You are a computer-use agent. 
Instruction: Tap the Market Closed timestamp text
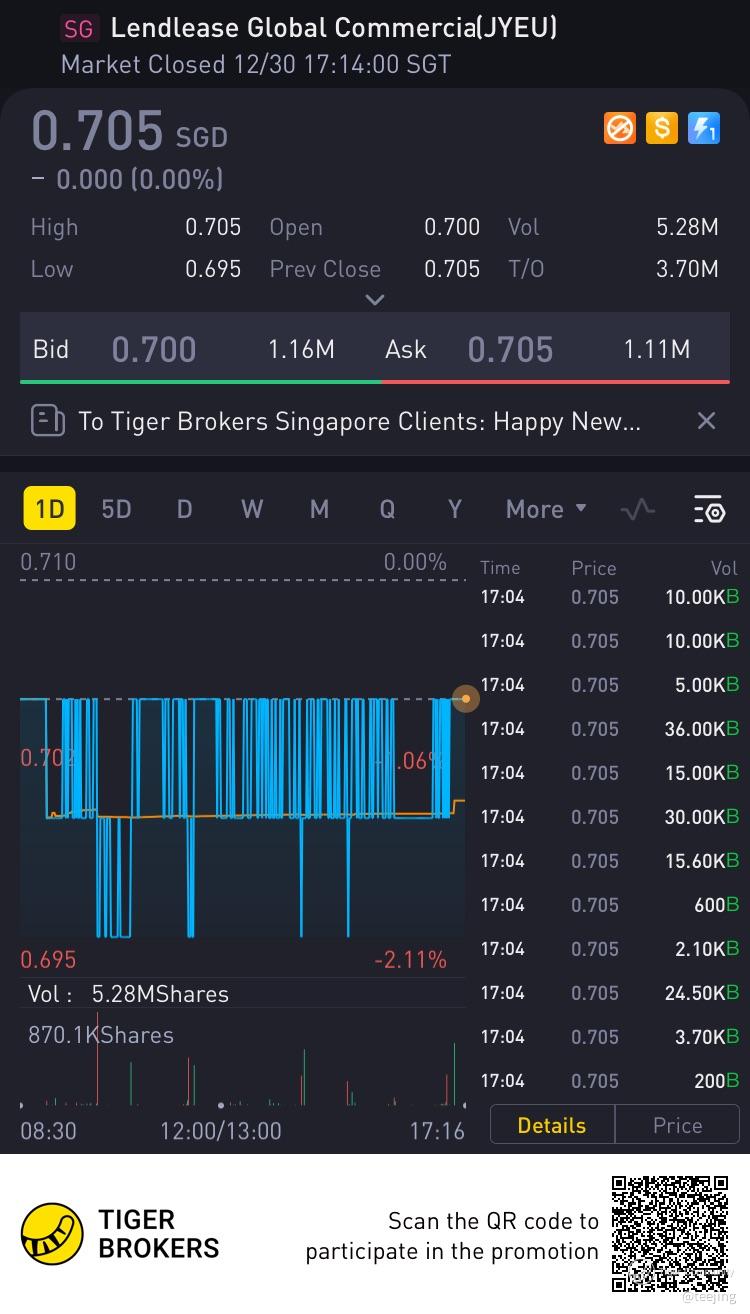click(256, 65)
